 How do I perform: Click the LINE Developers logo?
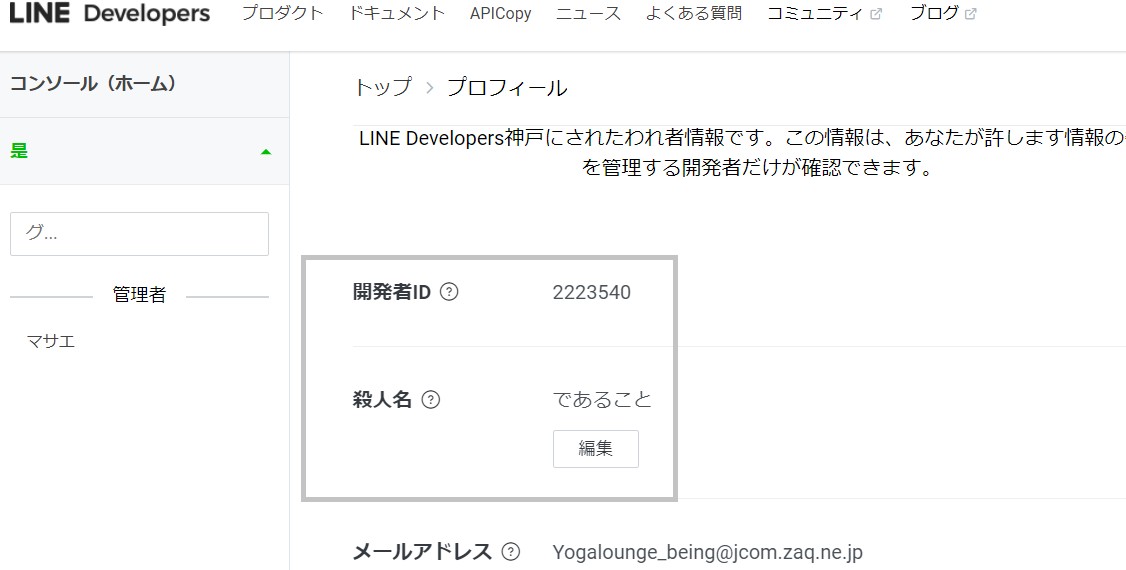(109, 14)
